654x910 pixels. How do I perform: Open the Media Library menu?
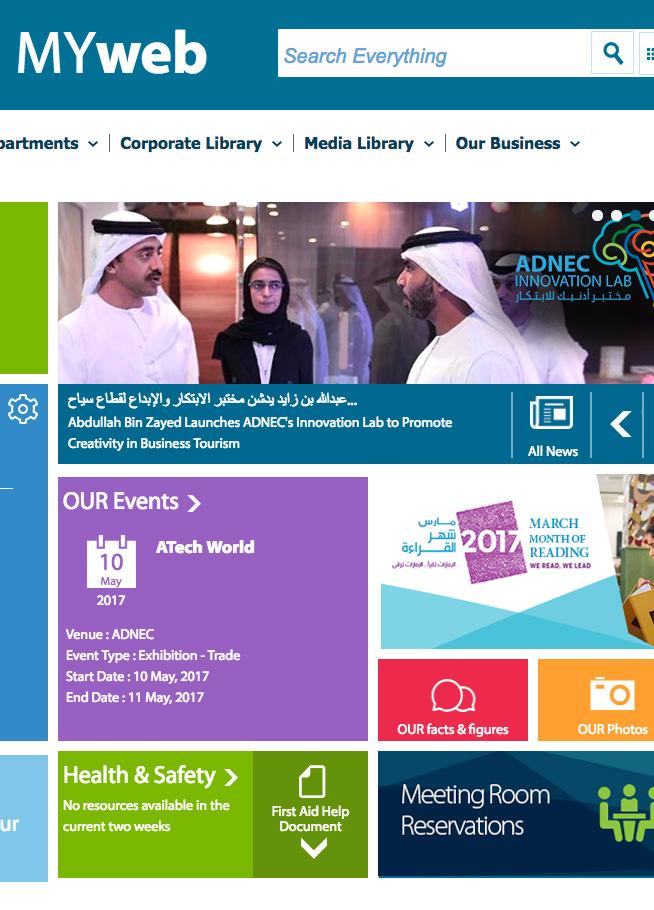click(x=359, y=143)
